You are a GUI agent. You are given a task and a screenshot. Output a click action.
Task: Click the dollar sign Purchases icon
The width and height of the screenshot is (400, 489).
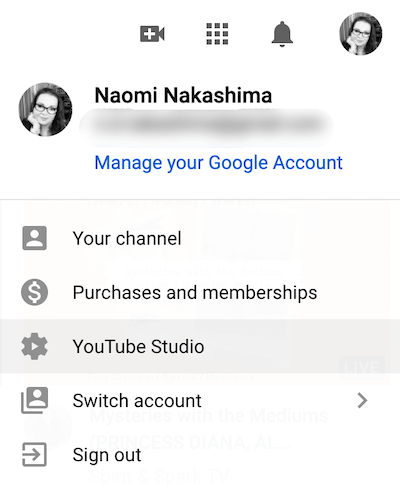(x=34, y=292)
